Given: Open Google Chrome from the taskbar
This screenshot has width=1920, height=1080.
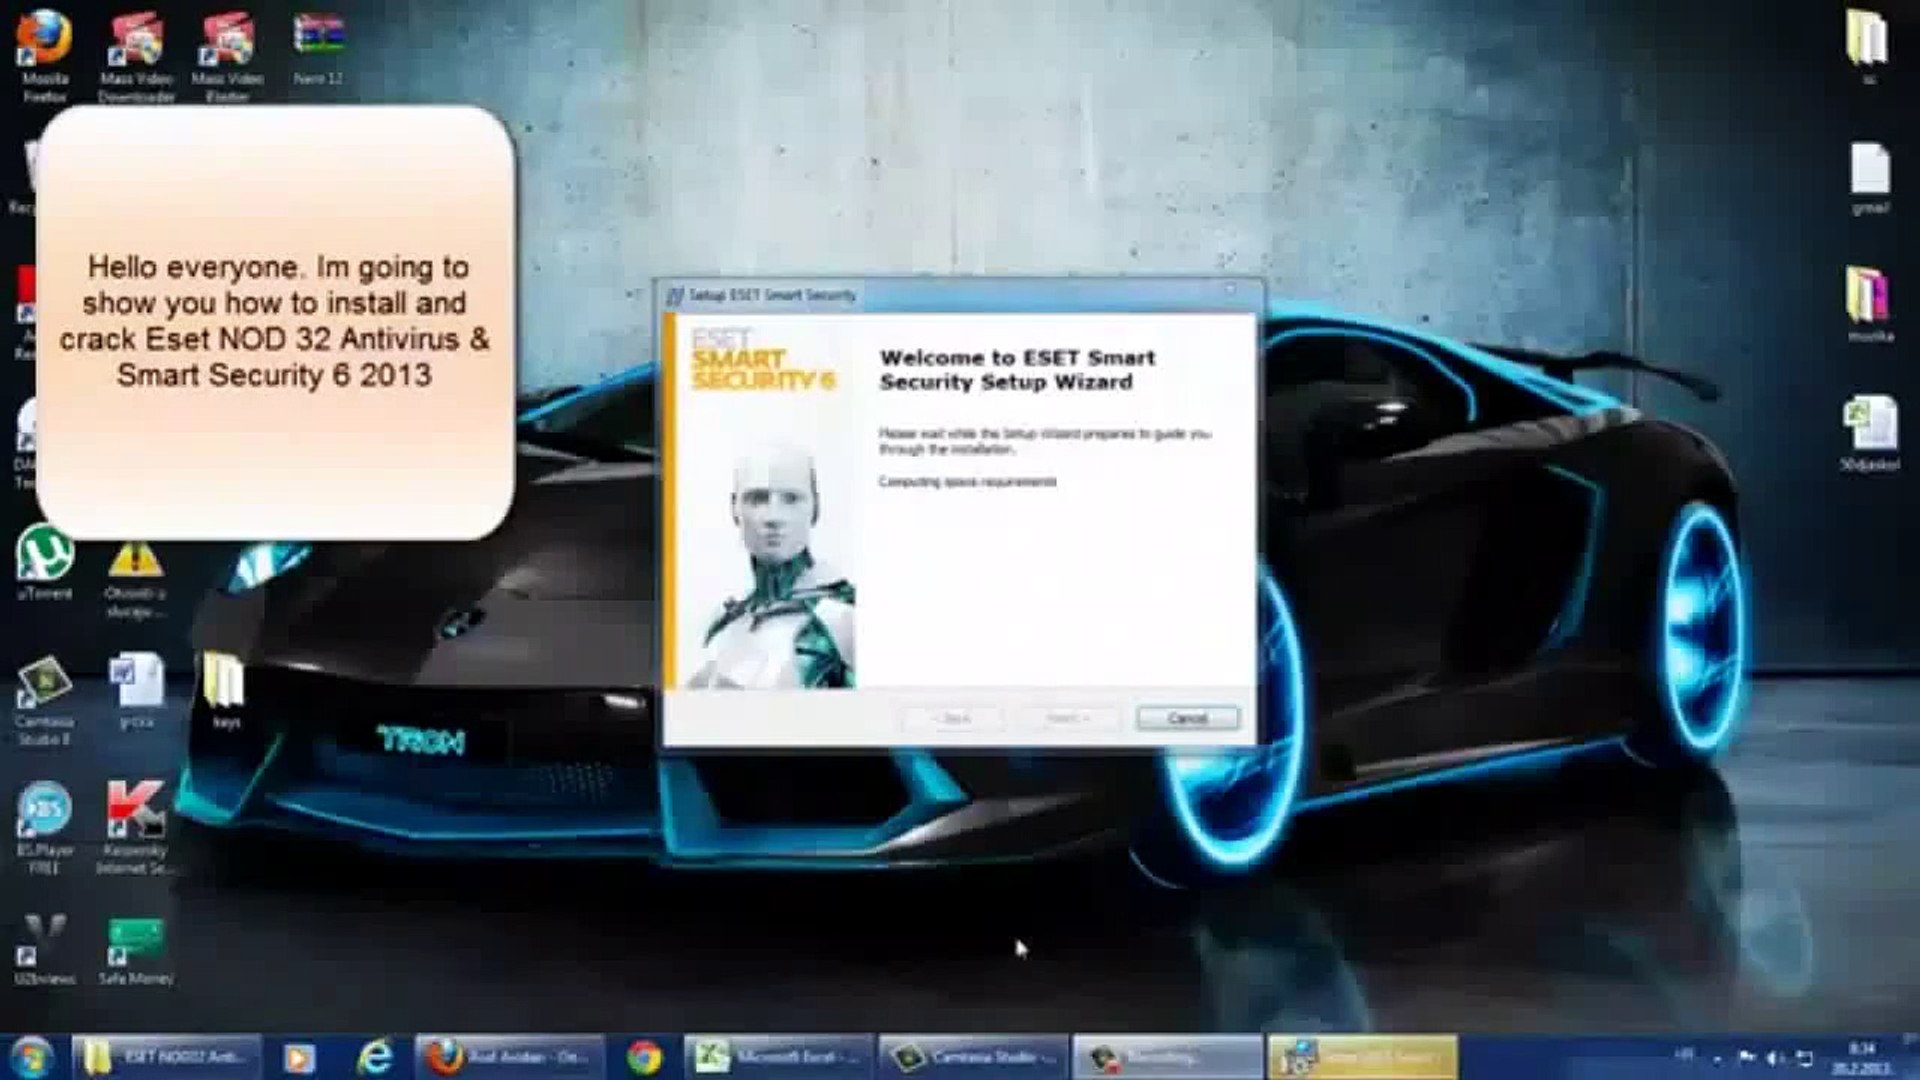Looking at the screenshot, I should pos(644,1057).
